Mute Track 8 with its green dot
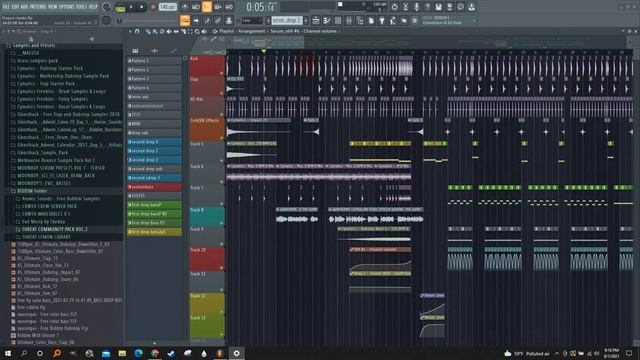This screenshot has width=640, height=360. point(222,223)
